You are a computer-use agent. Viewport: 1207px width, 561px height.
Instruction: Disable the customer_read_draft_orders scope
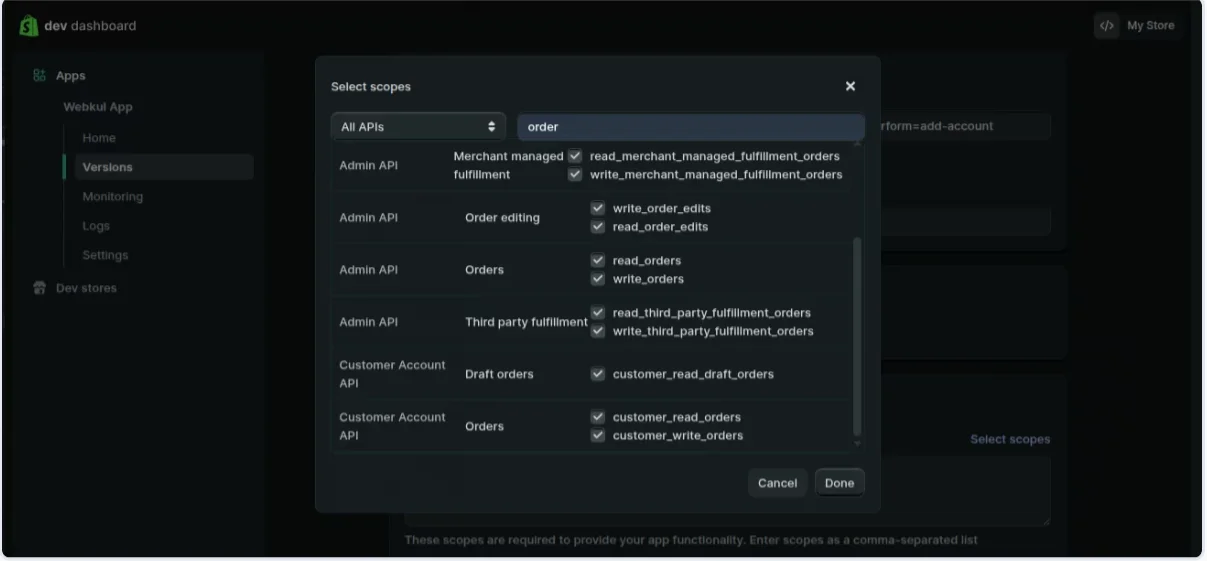coord(598,374)
